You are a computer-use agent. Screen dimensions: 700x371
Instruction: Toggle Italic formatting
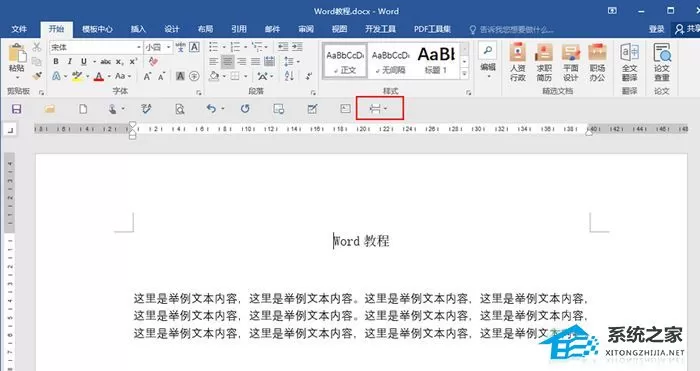click(x=69, y=62)
